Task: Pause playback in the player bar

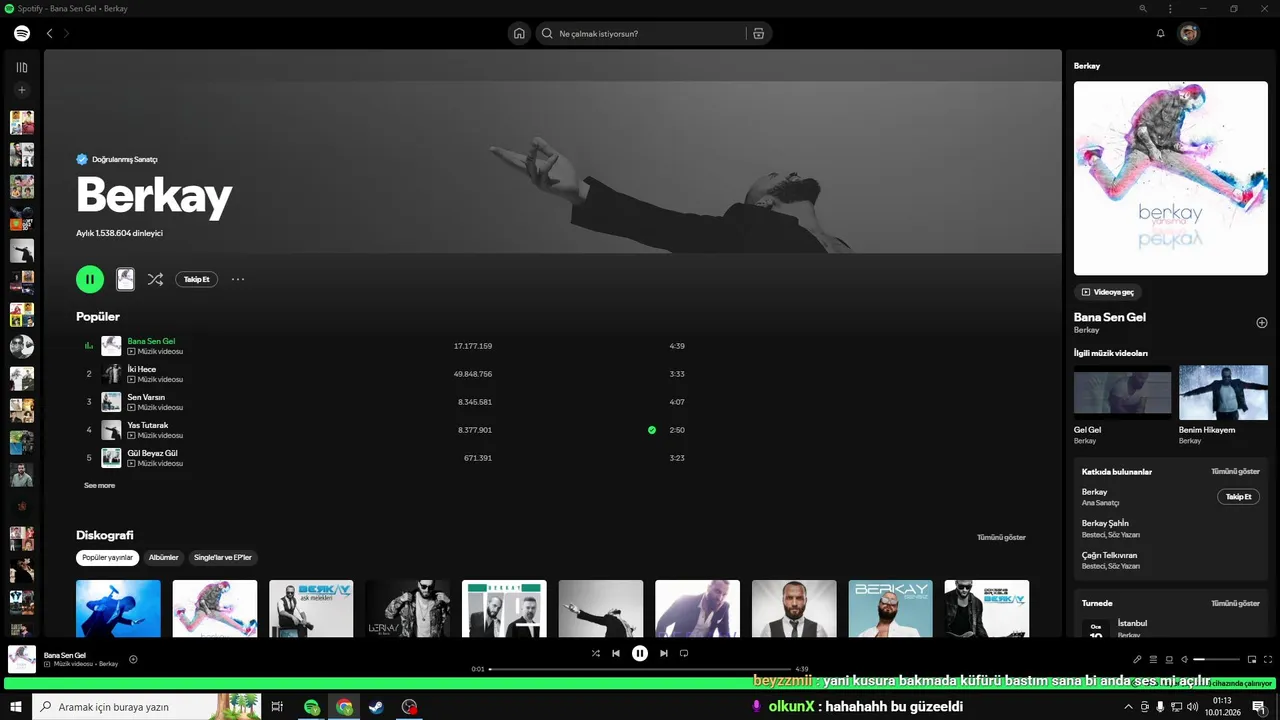Action: 640,653
